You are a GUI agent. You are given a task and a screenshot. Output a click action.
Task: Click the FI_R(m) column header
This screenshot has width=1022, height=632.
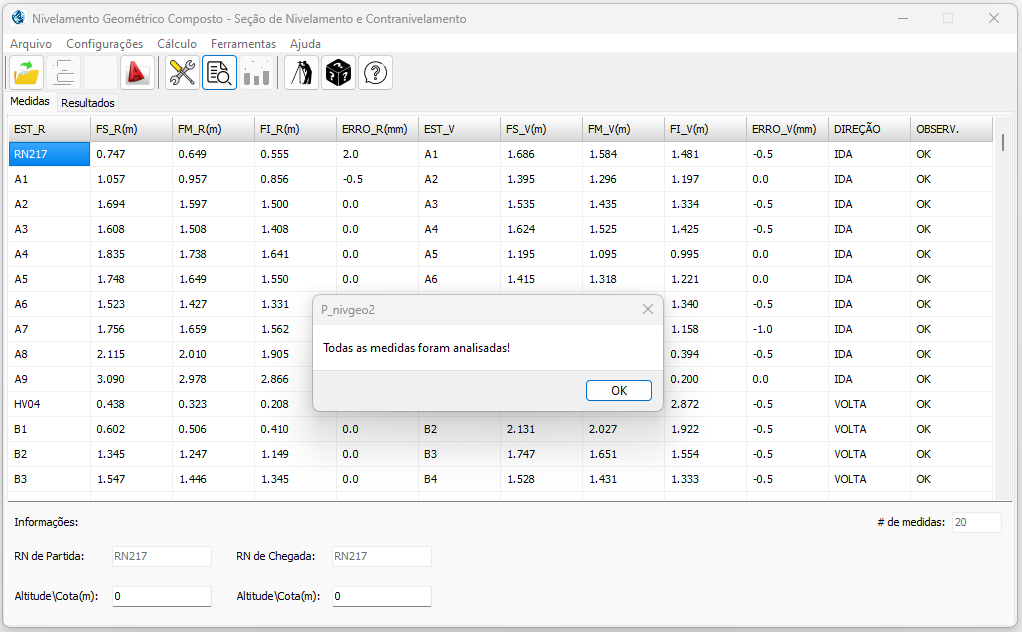coord(295,129)
